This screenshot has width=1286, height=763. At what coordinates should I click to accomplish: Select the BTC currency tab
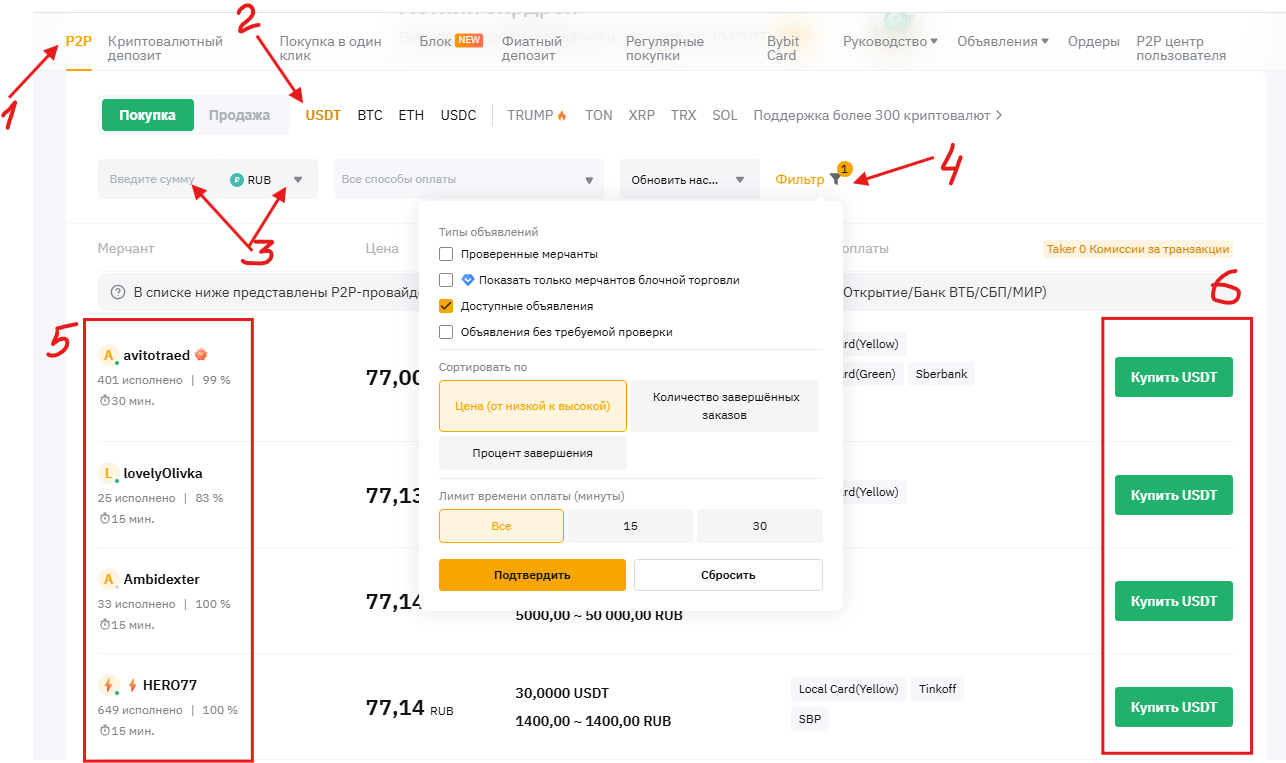tap(370, 115)
